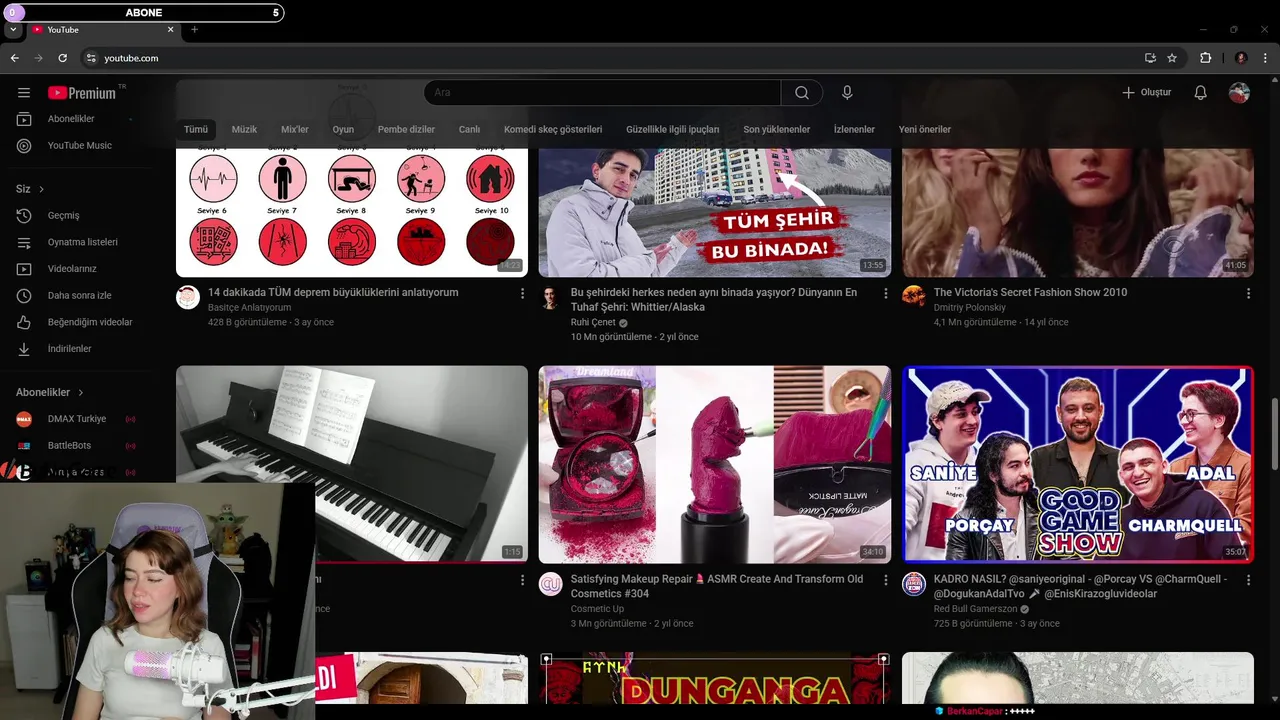The width and height of the screenshot is (1280, 720).
Task: Open the YouTube hamburger guide menu
Action: click(24, 93)
